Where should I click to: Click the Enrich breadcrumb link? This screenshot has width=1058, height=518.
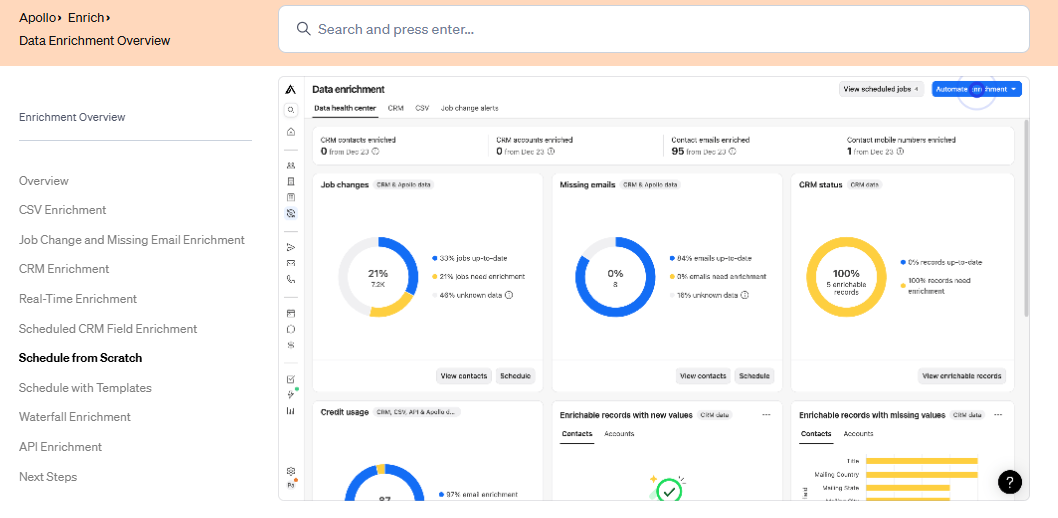(x=86, y=18)
